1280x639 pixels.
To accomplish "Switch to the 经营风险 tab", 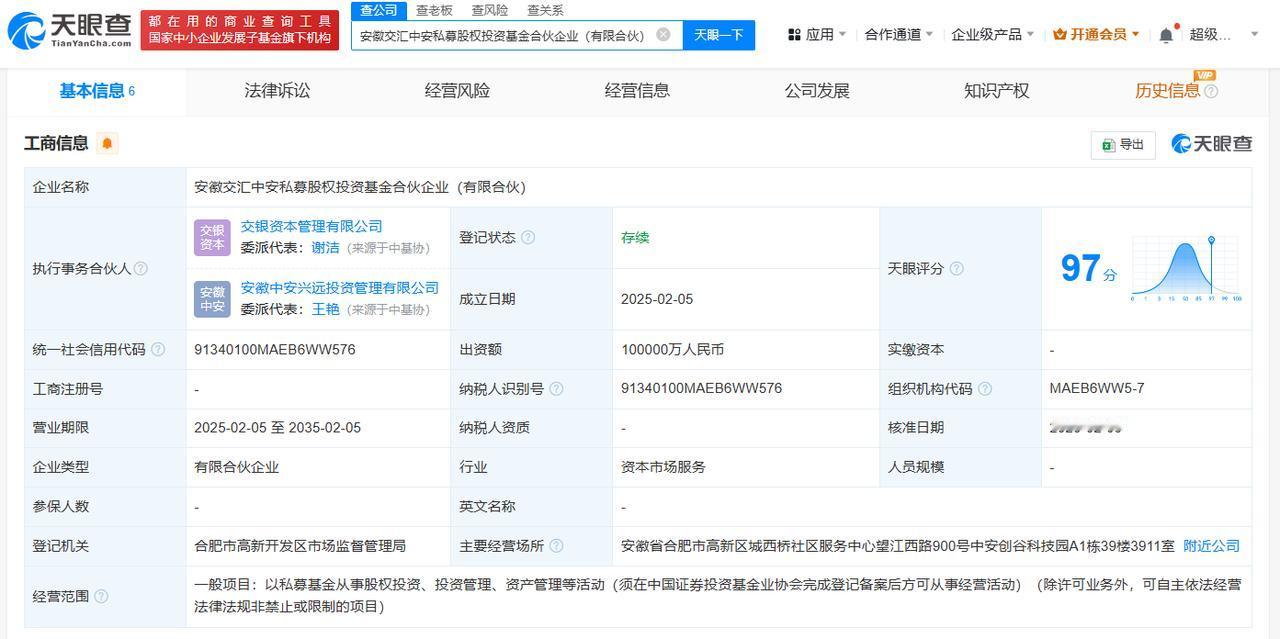I will pyautogui.click(x=457, y=91).
